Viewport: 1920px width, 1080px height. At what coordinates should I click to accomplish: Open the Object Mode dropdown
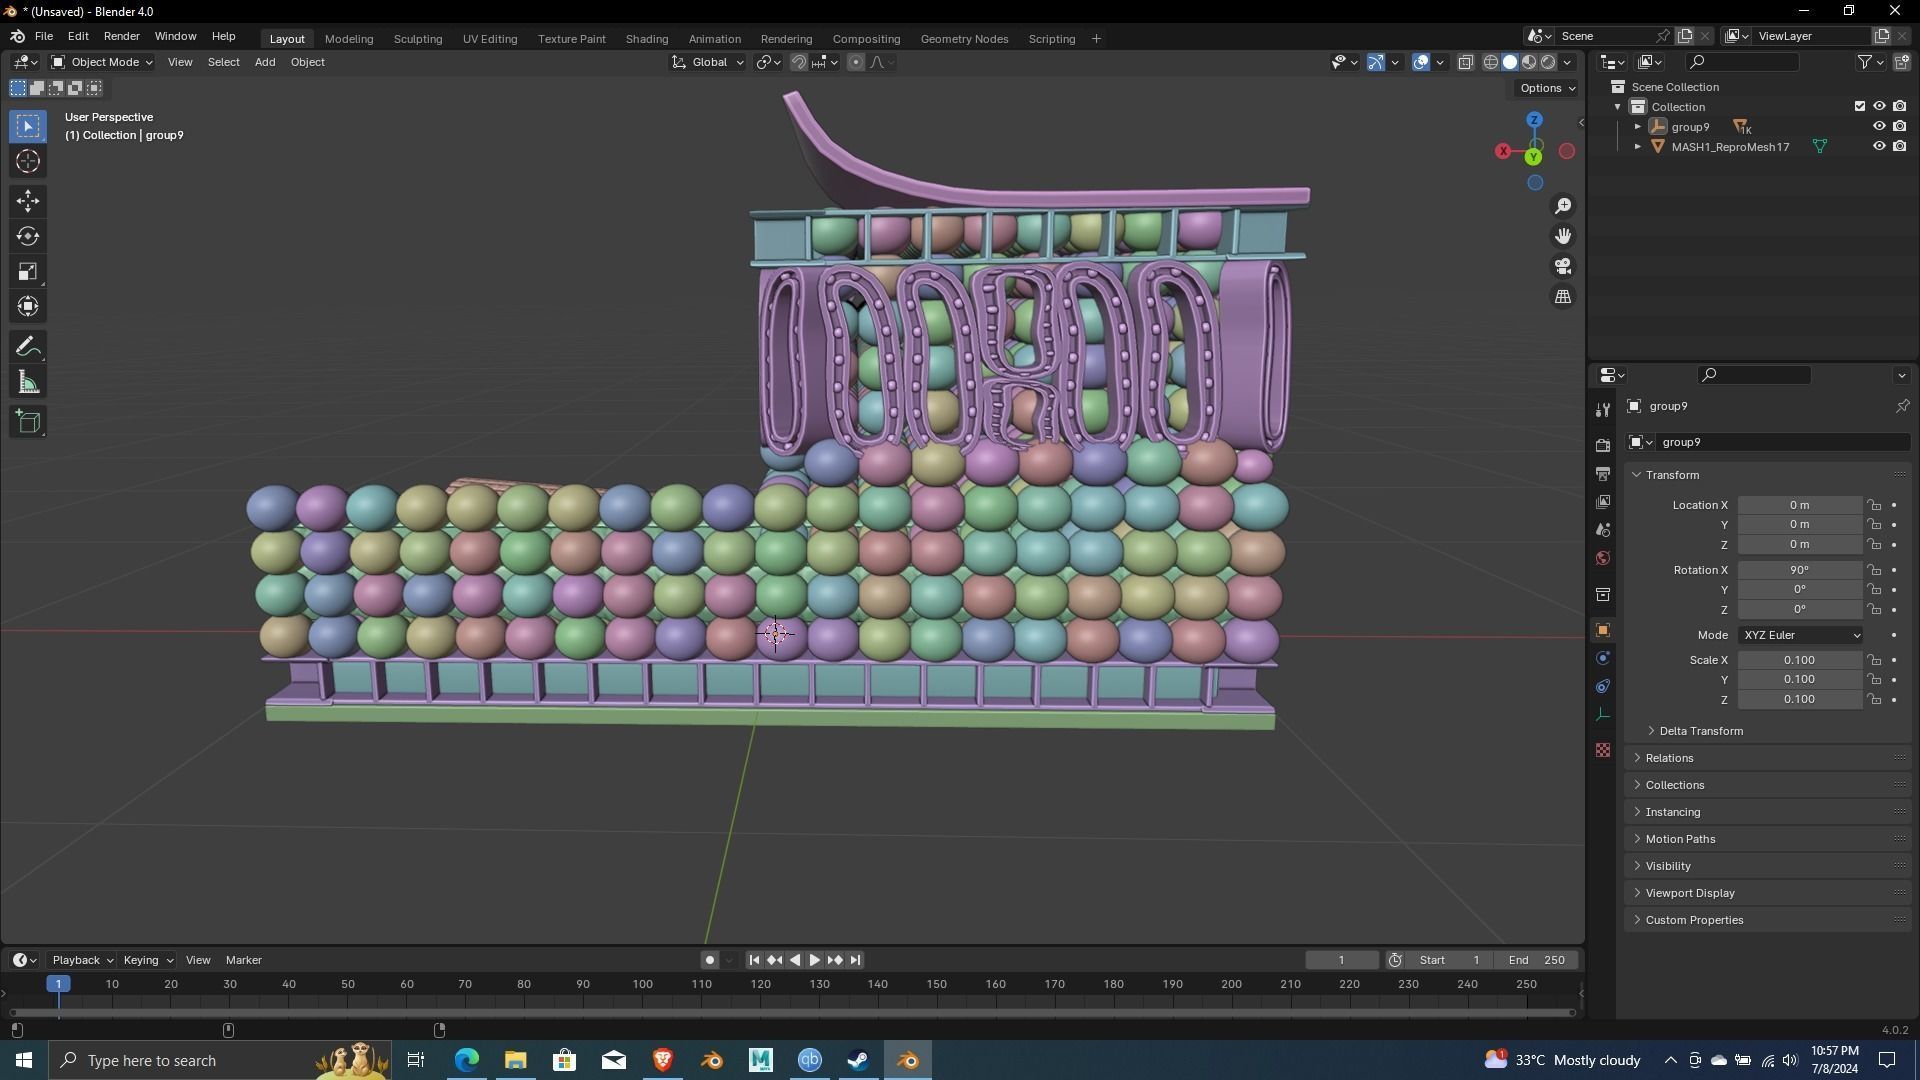pyautogui.click(x=102, y=62)
